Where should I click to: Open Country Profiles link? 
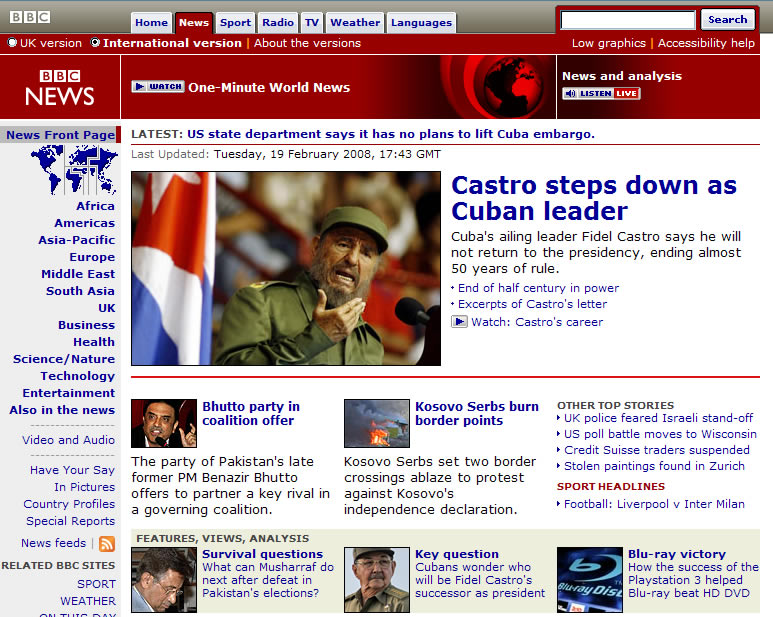69,504
